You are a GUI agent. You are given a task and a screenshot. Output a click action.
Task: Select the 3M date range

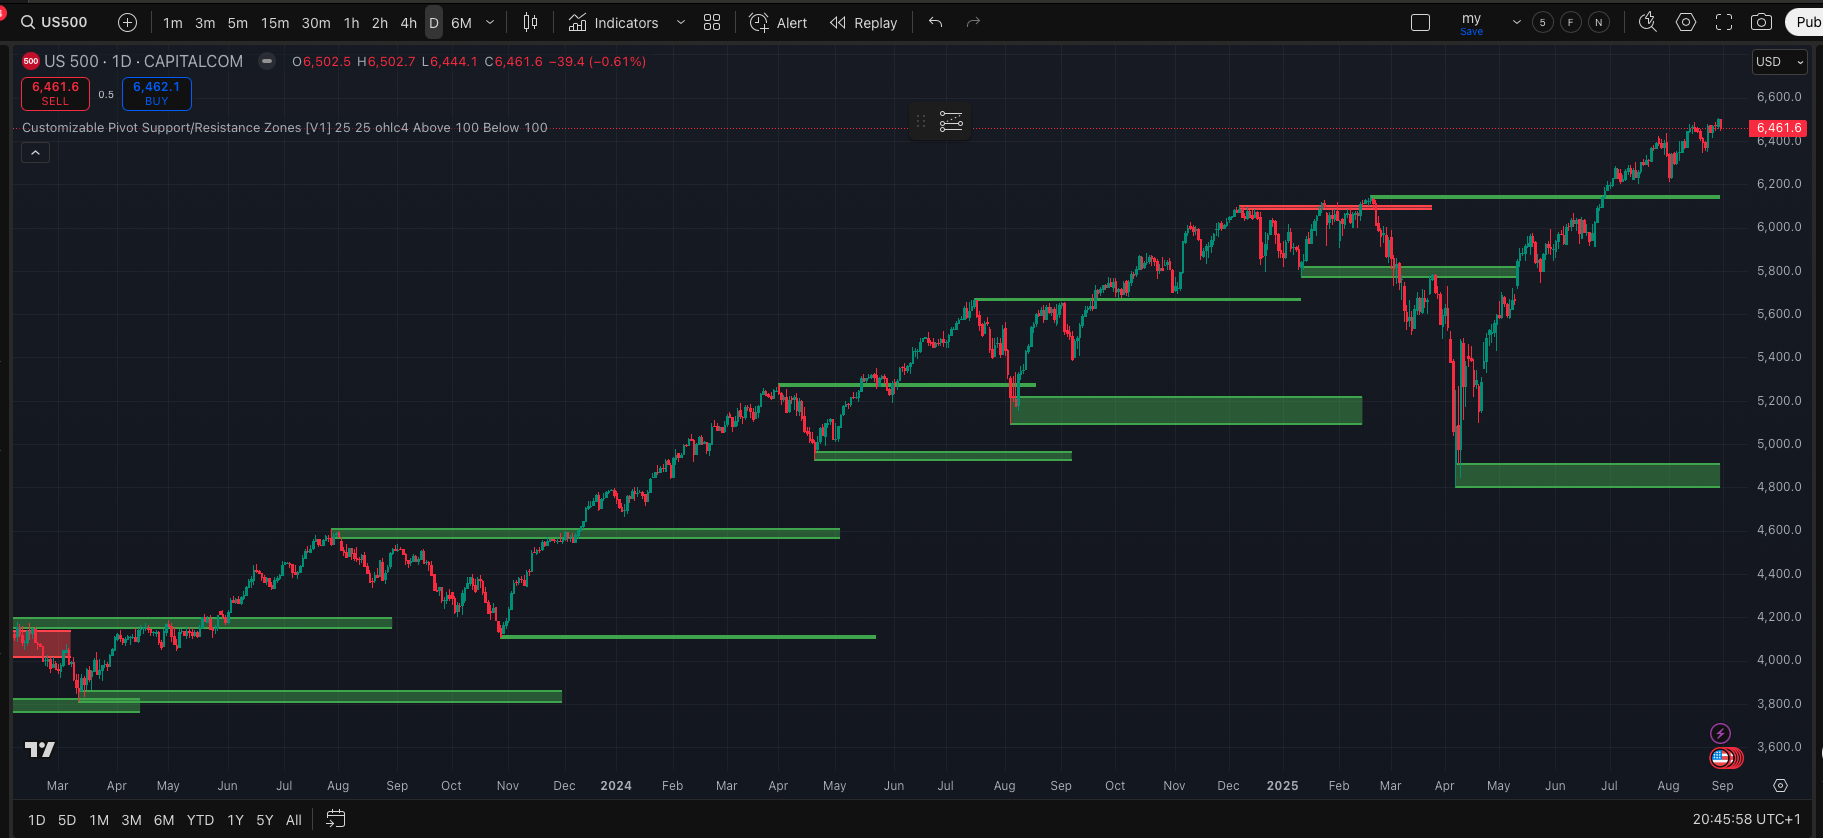click(x=131, y=820)
